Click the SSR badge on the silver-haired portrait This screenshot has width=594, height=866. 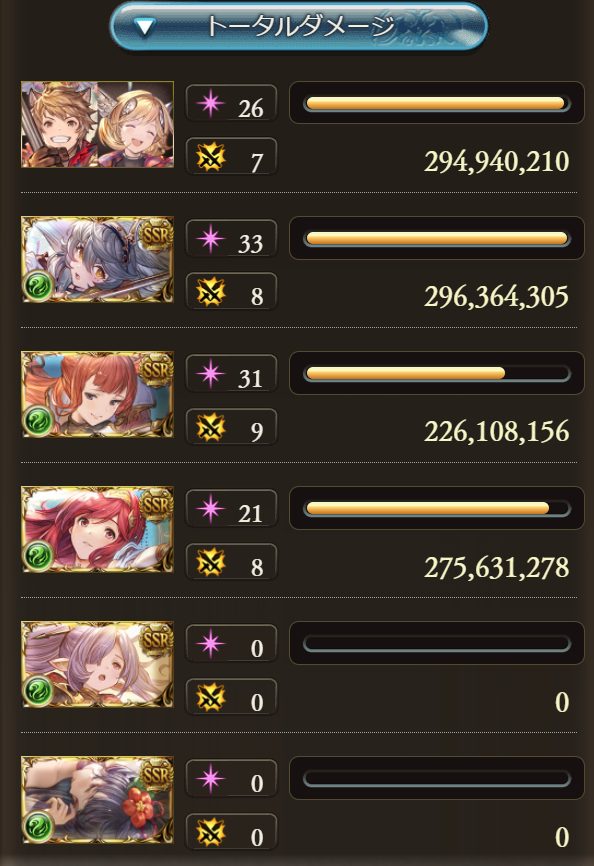tap(156, 234)
